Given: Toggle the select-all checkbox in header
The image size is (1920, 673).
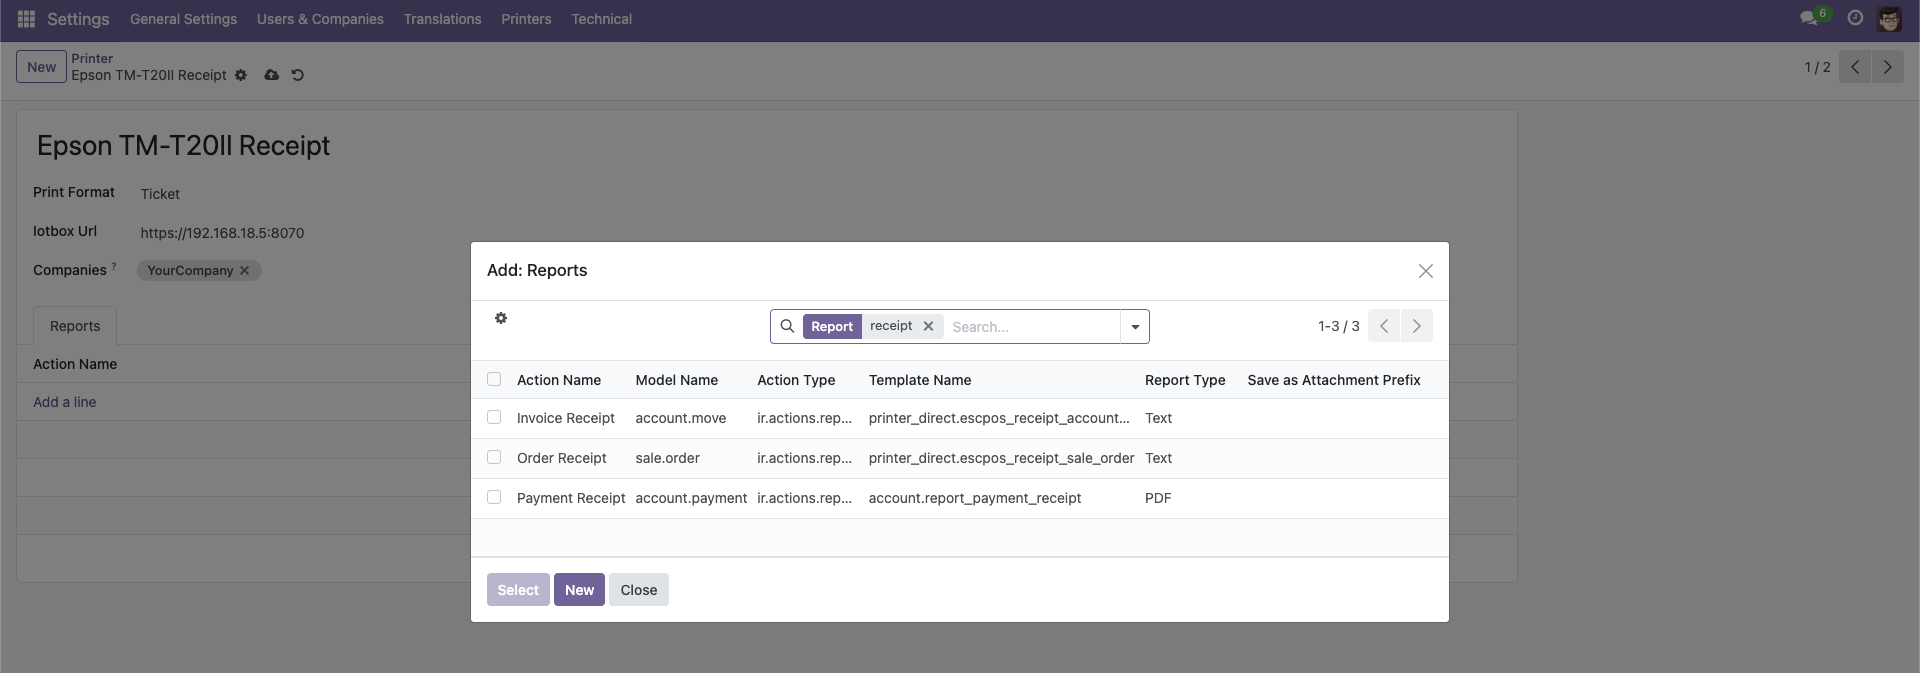Looking at the screenshot, I should [494, 379].
